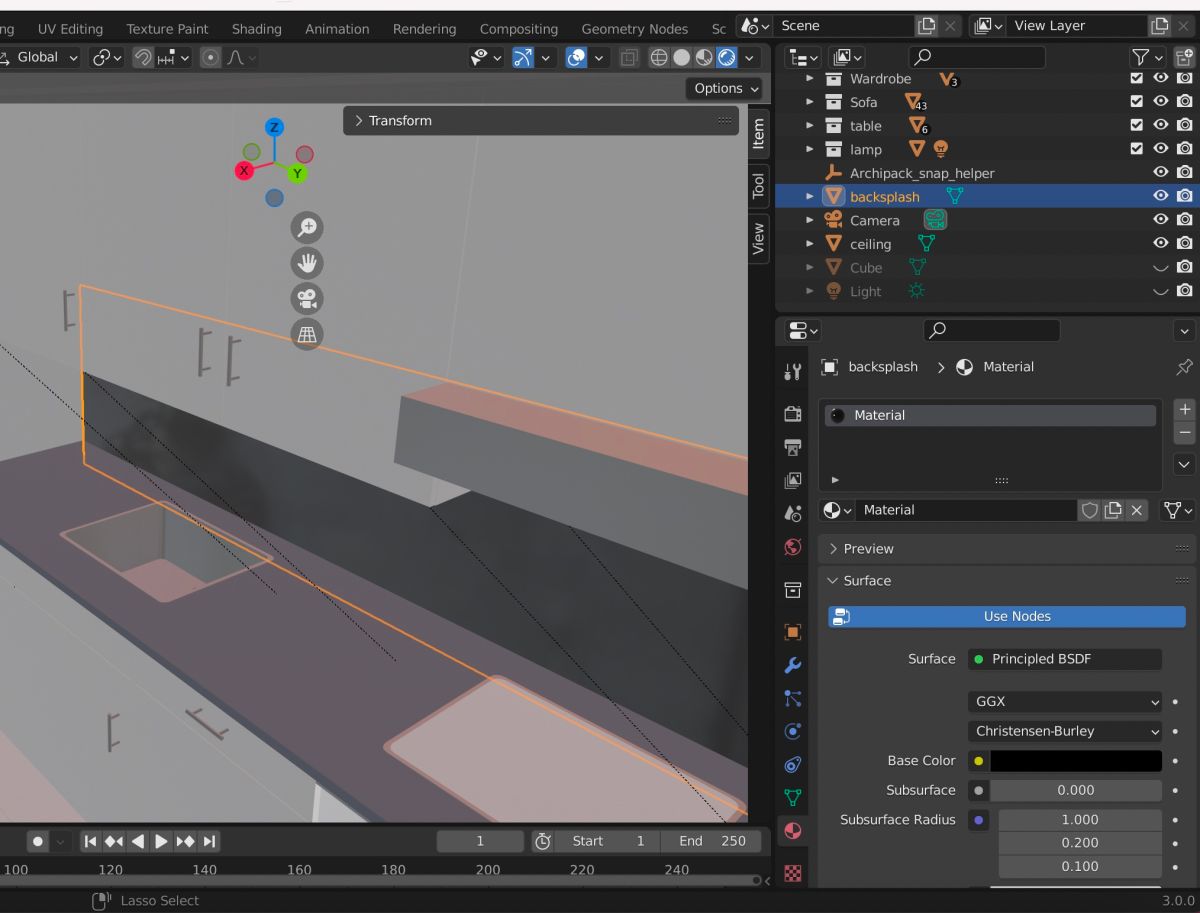Viewport: 1200px width, 913px height.
Task: Select wireframe viewport shading icon
Action: (659, 57)
